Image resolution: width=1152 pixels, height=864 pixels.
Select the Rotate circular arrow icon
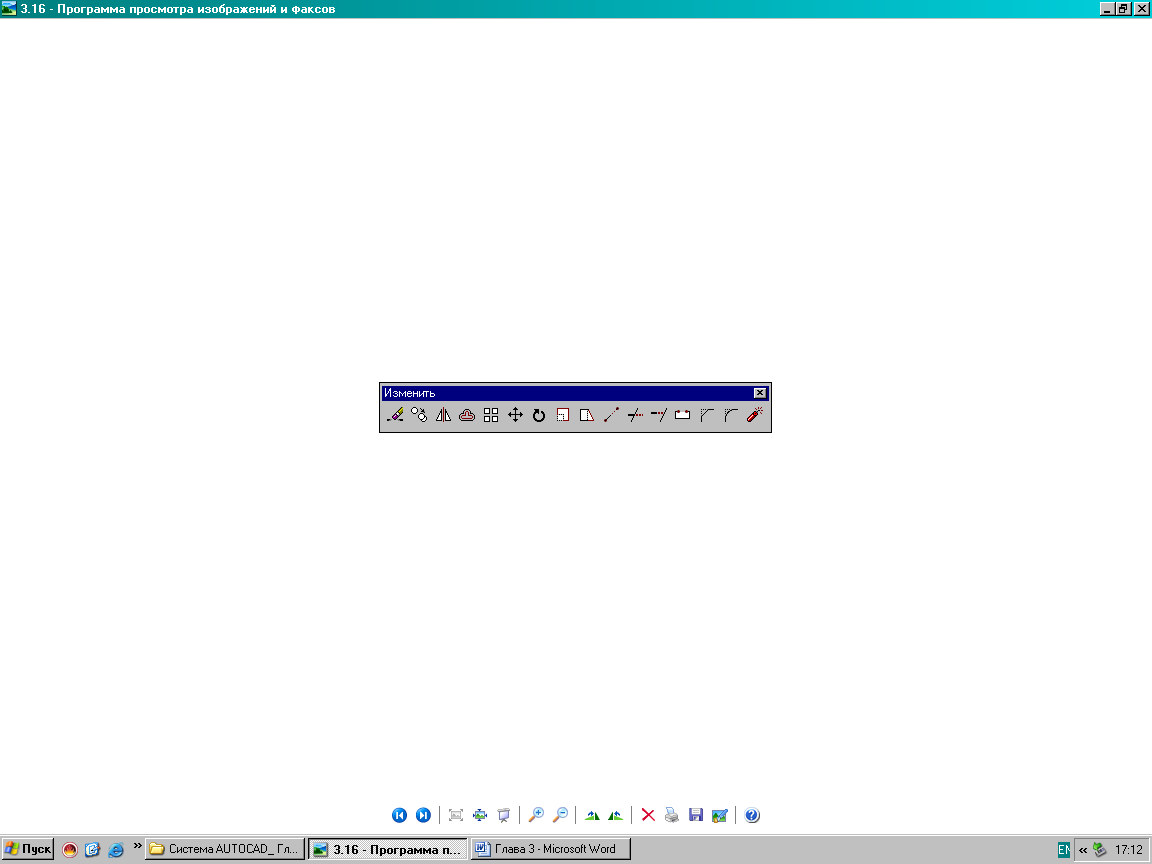539,415
